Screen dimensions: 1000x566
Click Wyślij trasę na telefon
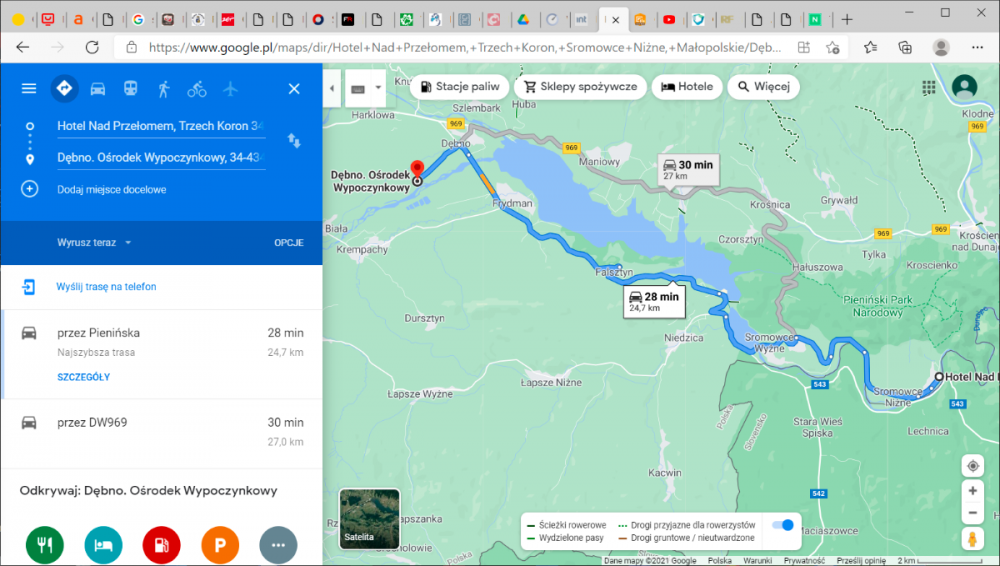click(106, 287)
